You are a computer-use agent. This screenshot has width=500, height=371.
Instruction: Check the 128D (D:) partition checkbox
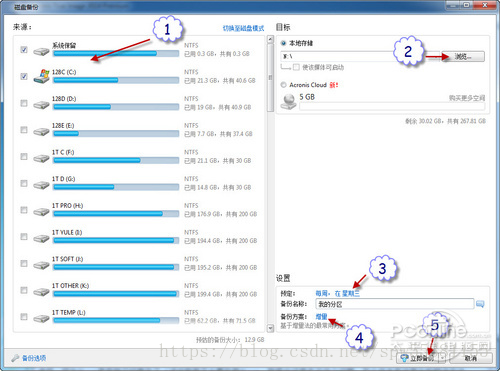click(x=24, y=103)
